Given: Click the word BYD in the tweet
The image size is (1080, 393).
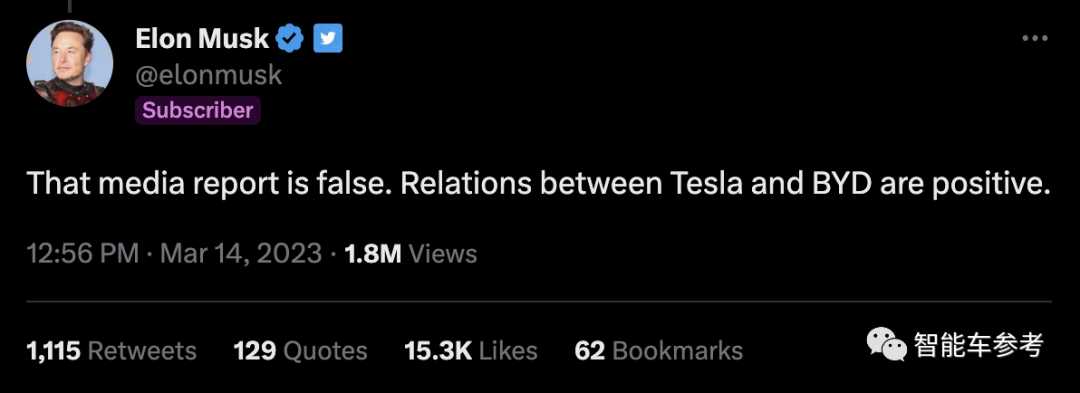Looking at the screenshot, I should (839, 184).
